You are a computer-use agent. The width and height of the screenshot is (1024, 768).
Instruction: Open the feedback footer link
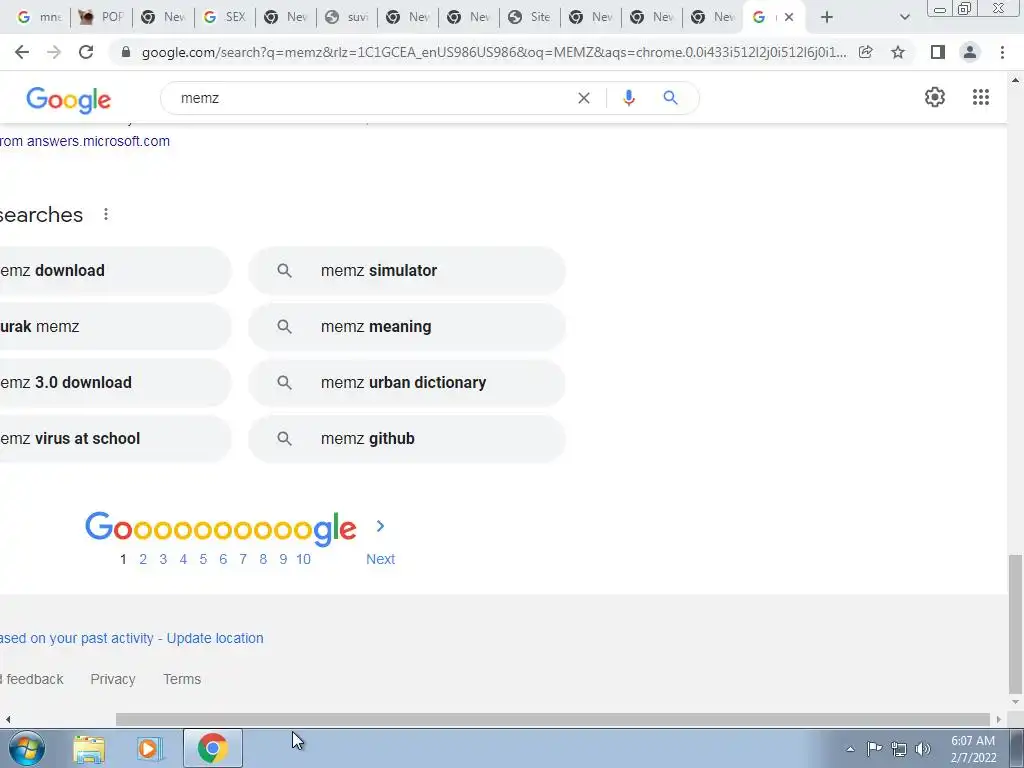coord(34,679)
